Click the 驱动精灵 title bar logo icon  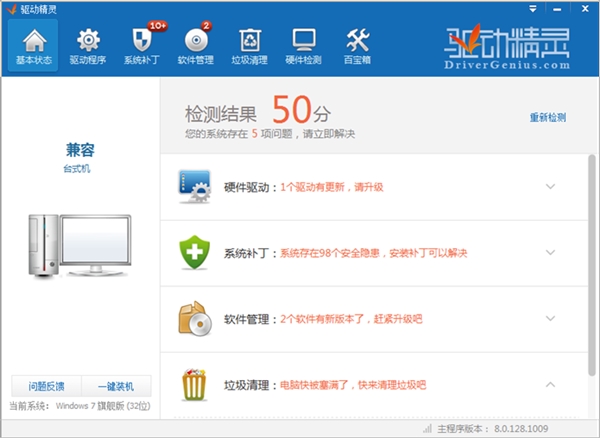coord(12,9)
